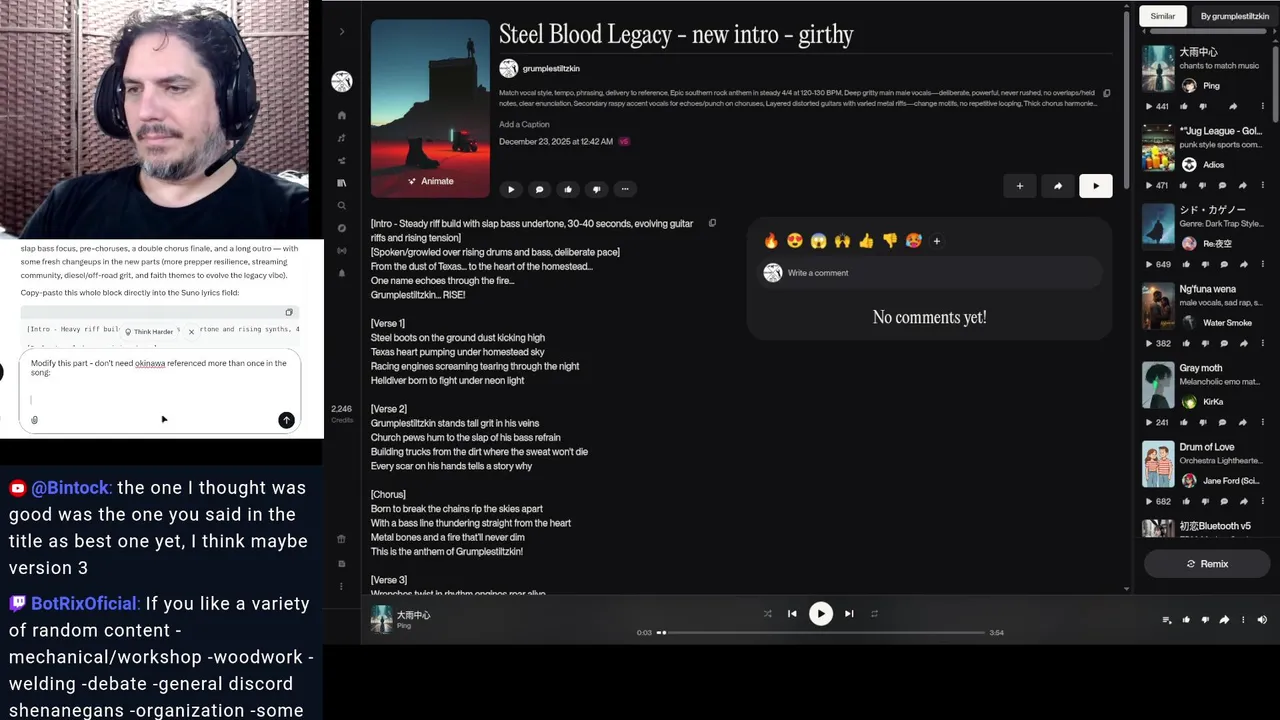1280x720 pixels.
Task: Skip to the previous track
Action: (792, 614)
